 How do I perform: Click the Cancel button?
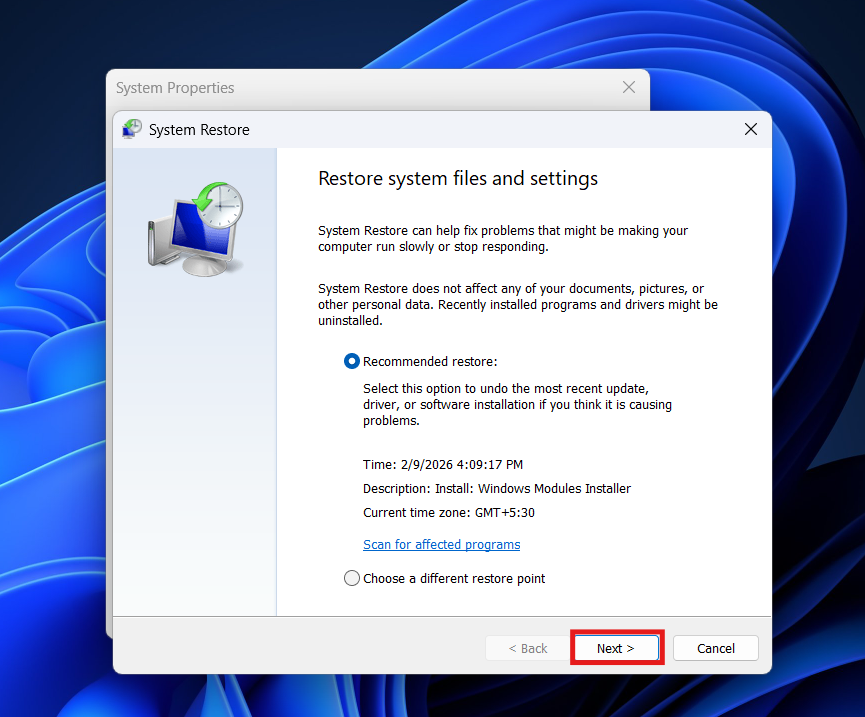click(715, 648)
